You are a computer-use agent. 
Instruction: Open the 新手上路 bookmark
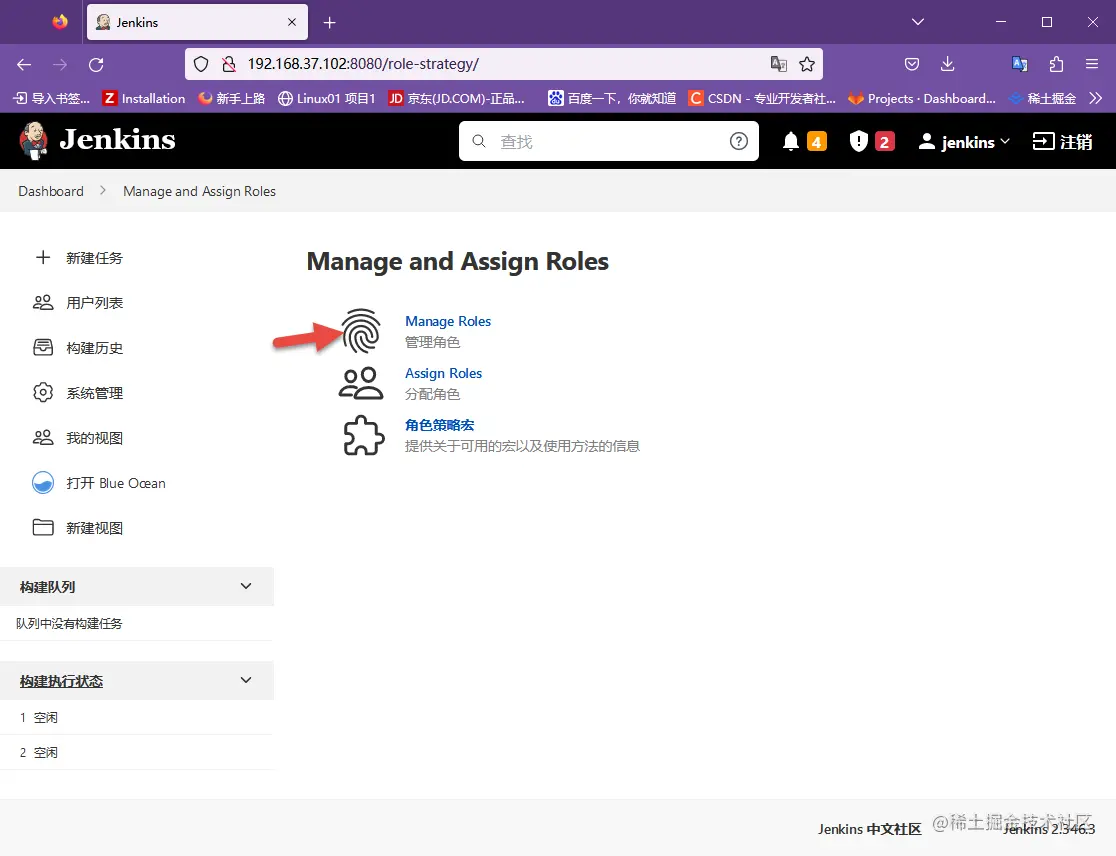click(231, 98)
